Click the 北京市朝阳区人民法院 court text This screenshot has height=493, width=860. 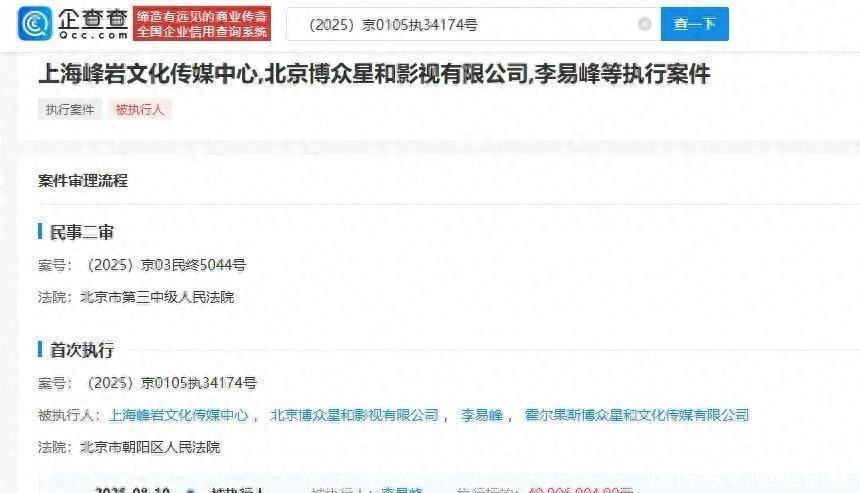150,447
